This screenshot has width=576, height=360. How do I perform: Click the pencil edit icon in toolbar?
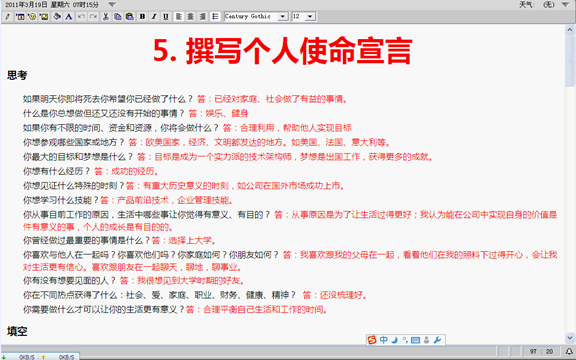pyautogui.click(x=8, y=17)
